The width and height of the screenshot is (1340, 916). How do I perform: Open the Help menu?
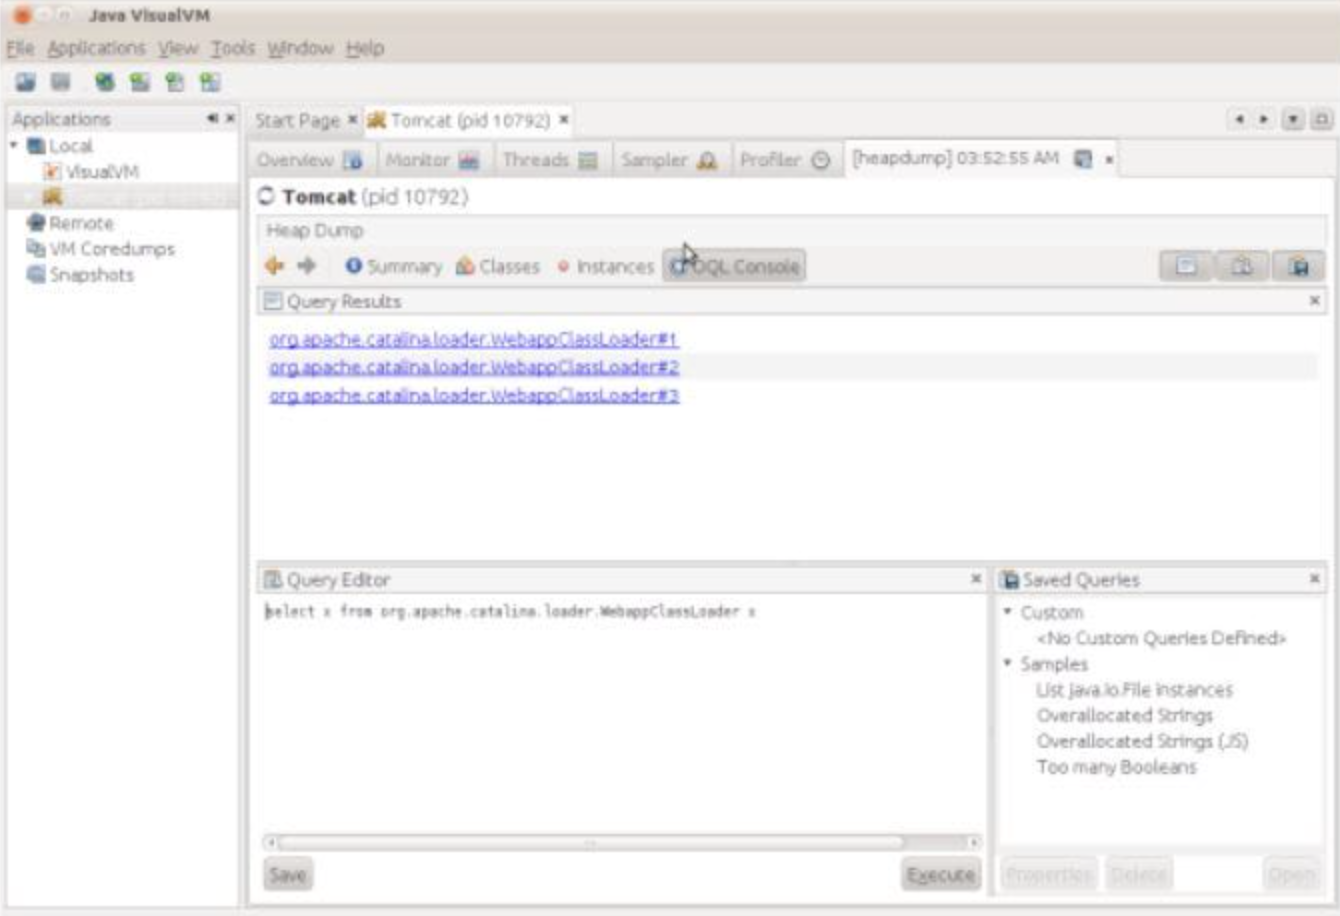pyautogui.click(x=365, y=48)
